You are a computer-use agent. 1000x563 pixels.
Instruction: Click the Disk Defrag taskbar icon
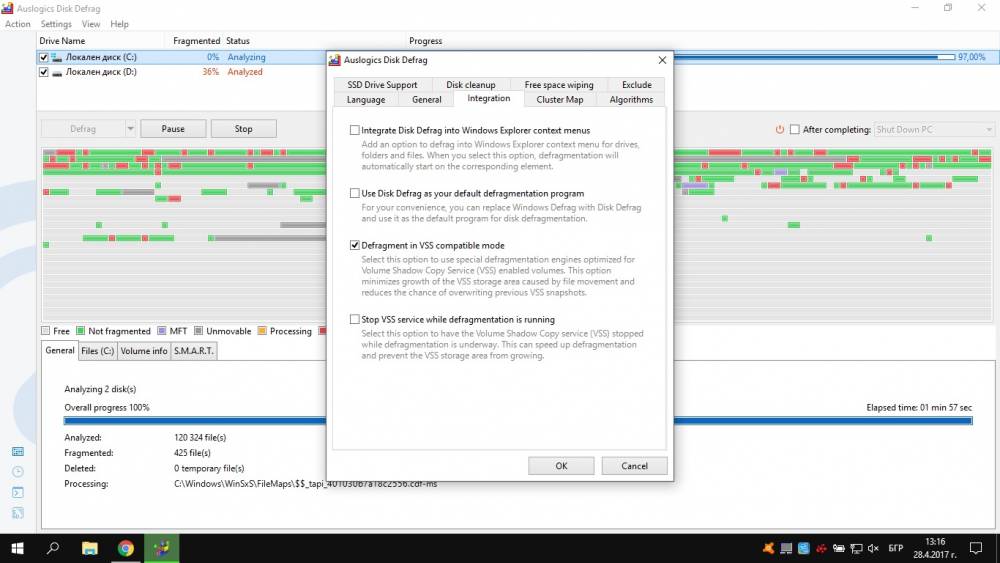point(161,548)
